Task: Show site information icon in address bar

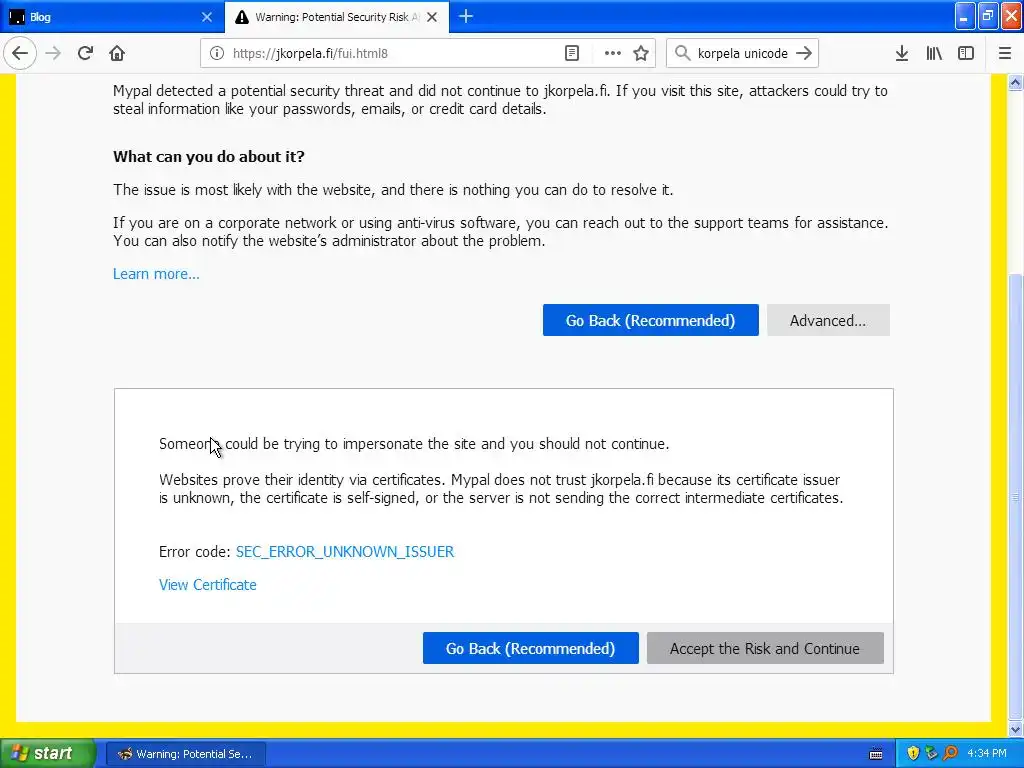Action: (217, 54)
